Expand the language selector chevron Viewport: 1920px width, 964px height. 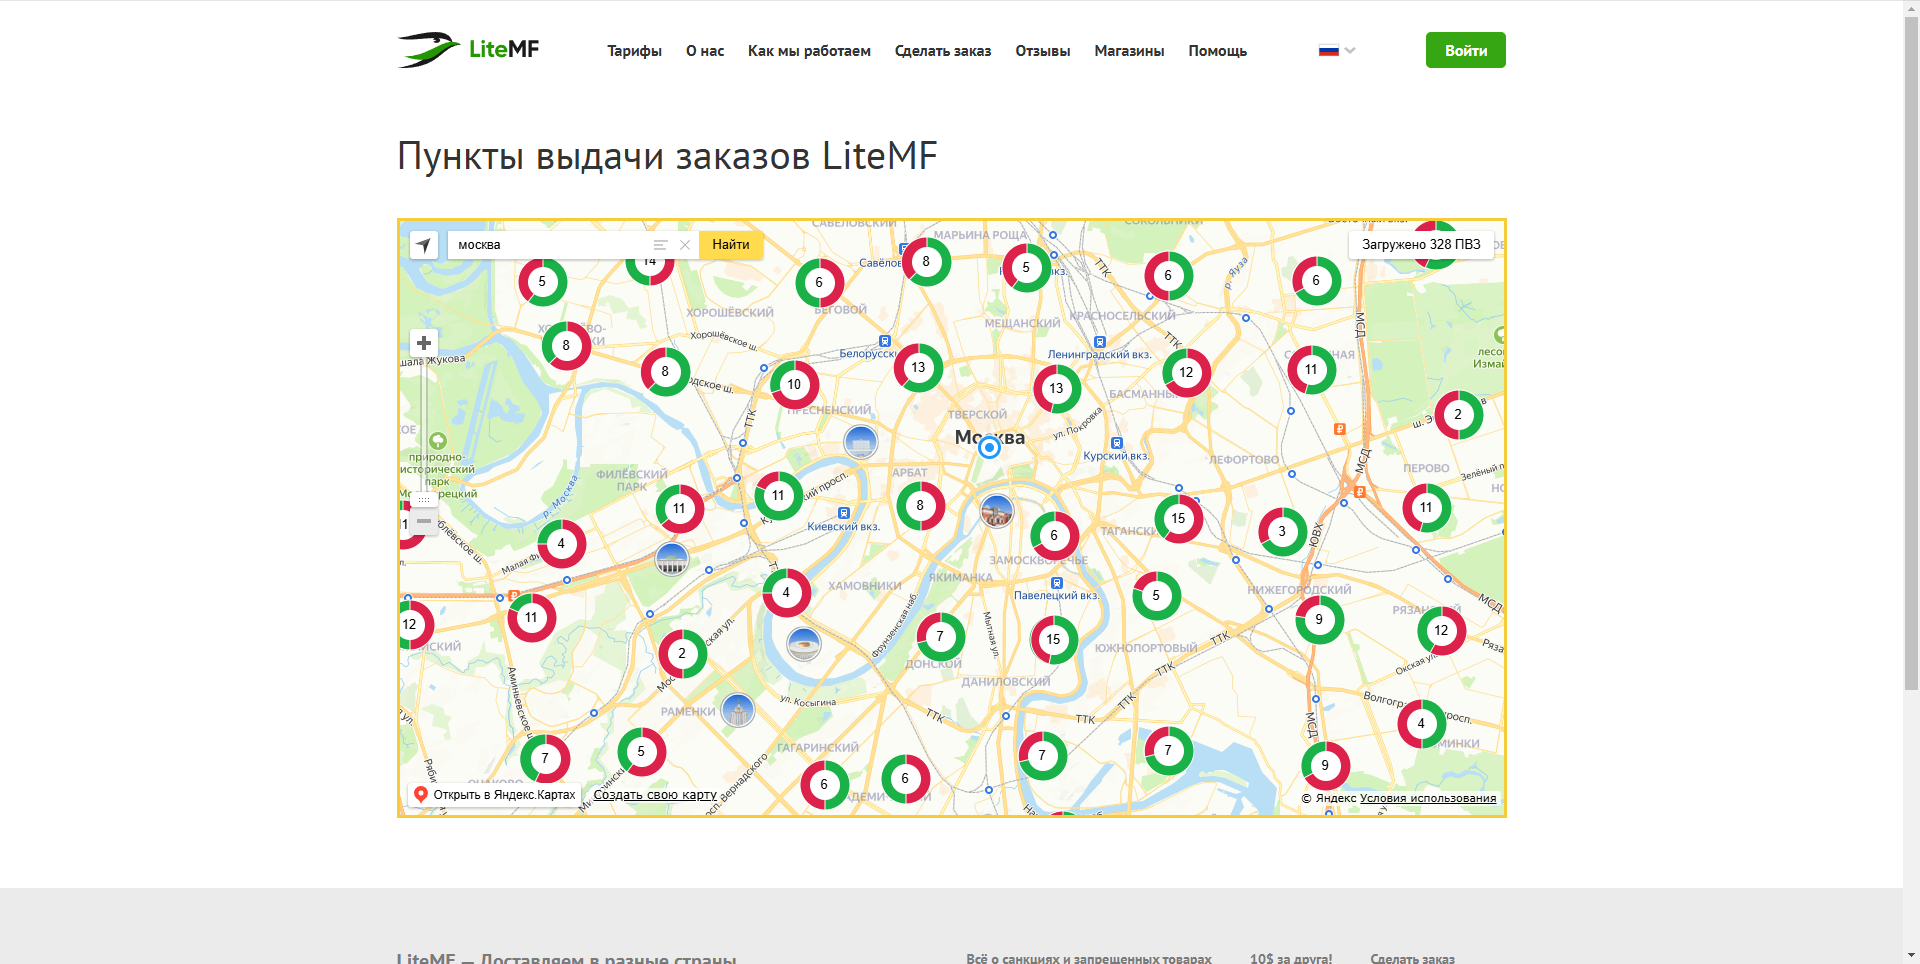click(1350, 50)
